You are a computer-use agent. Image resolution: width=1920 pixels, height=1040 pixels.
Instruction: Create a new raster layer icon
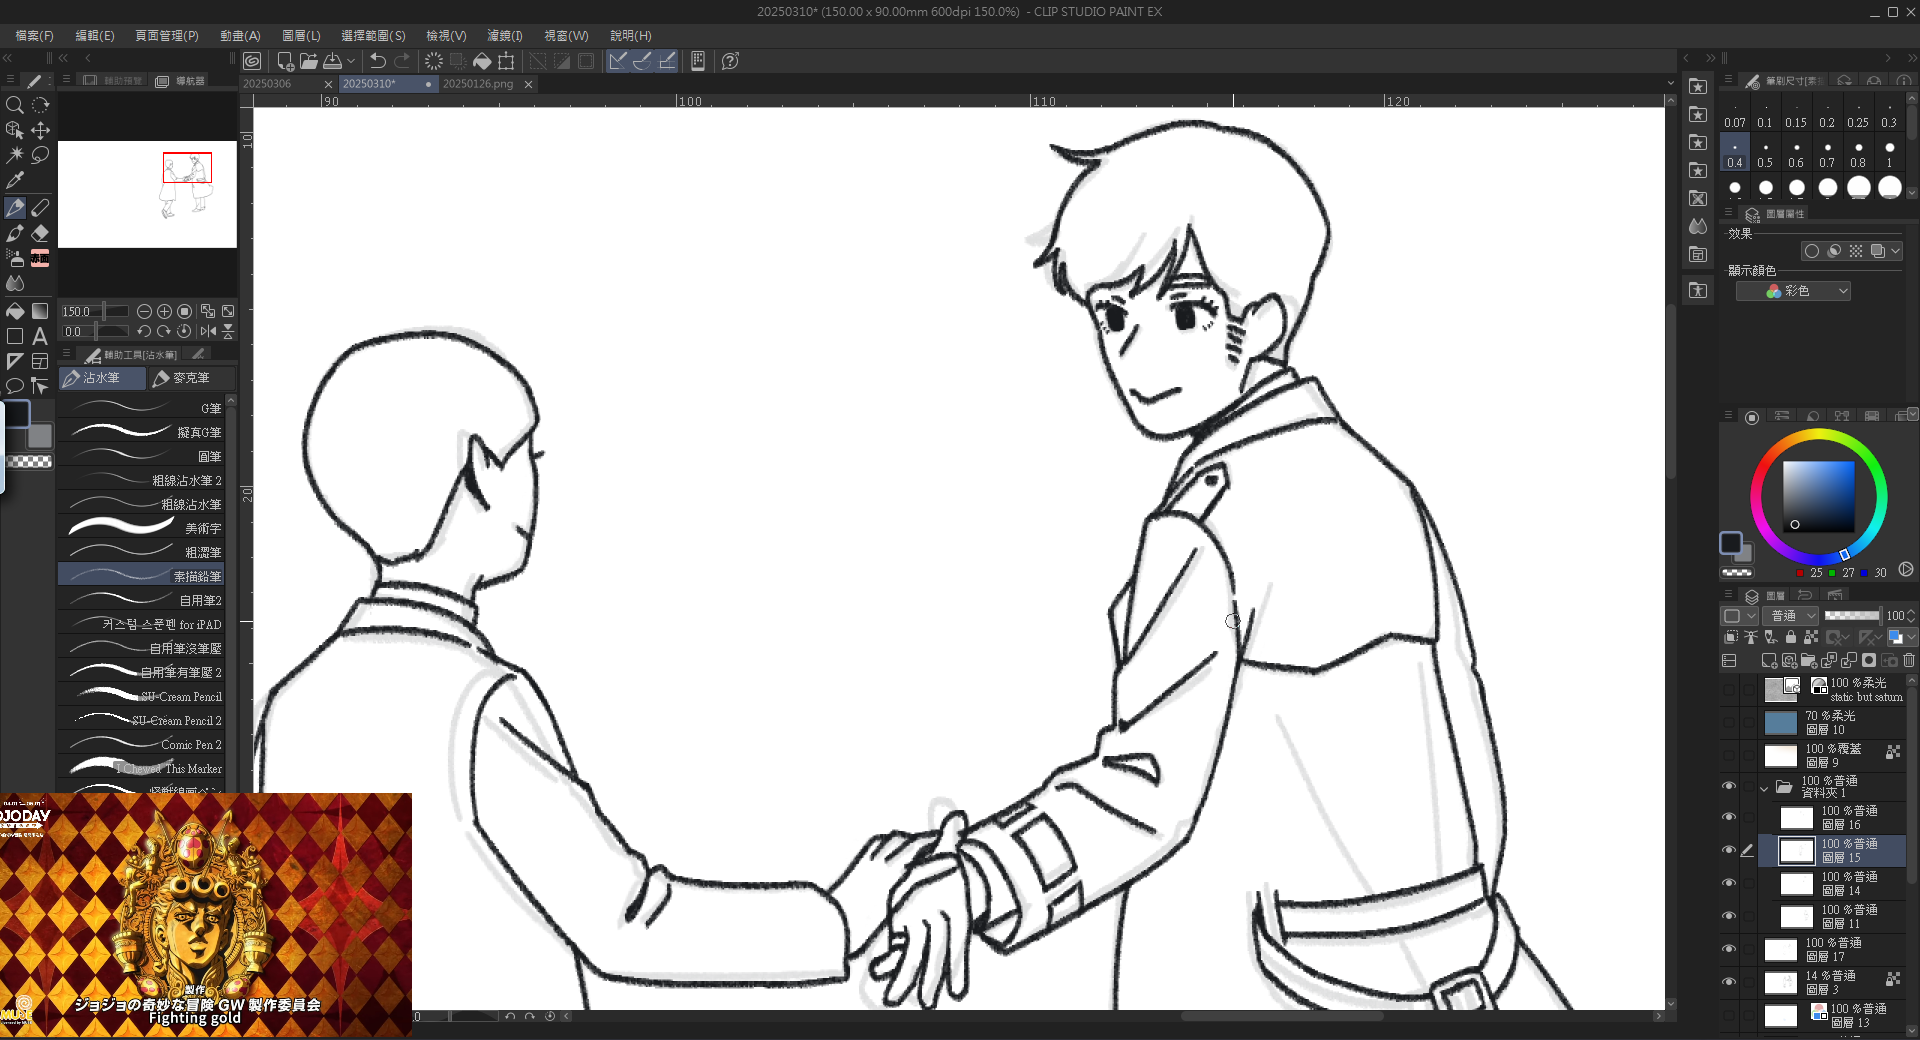pos(1769,660)
